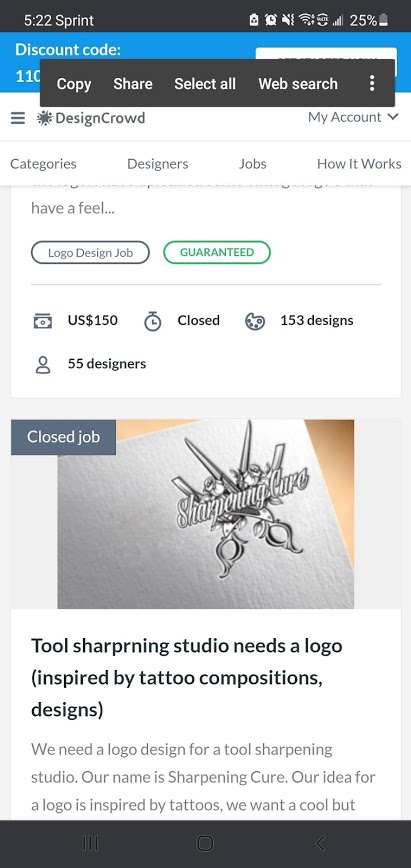The width and height of the screenshot is (411, 868).
Task: Open the Categories tab
Action: tap(43, 164)
